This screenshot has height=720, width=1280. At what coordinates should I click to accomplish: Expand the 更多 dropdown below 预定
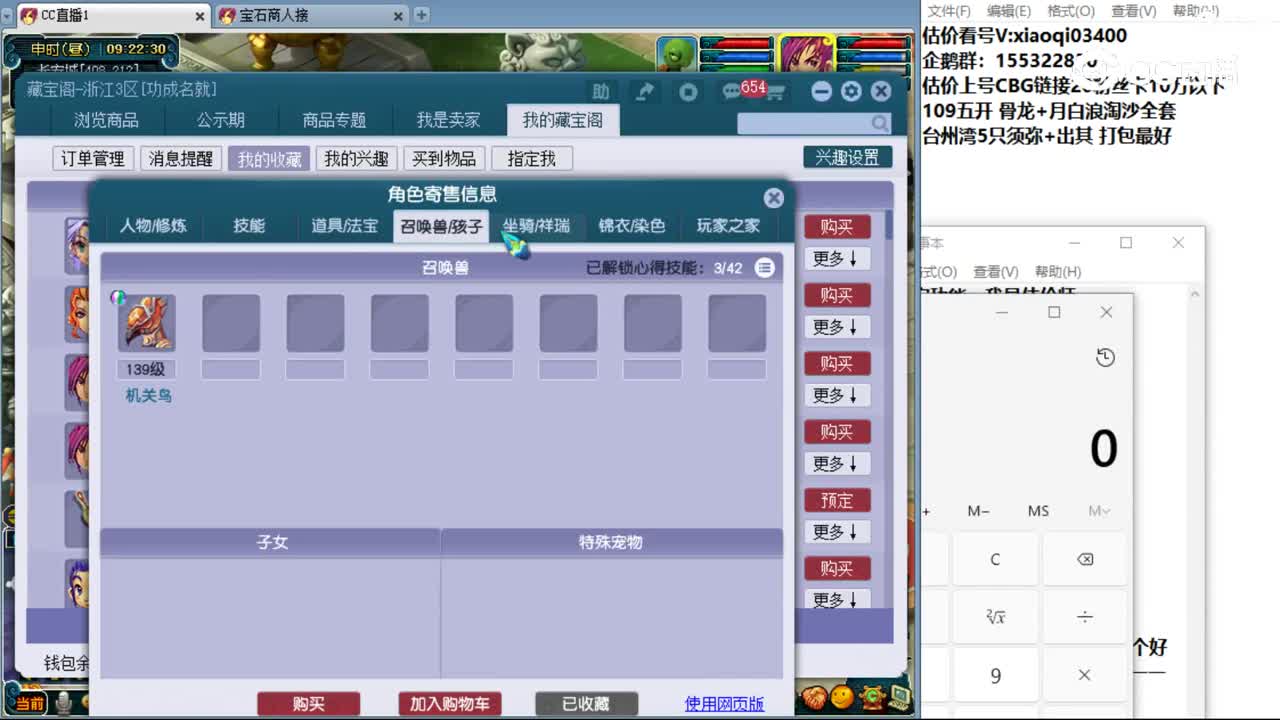(837, 531)
